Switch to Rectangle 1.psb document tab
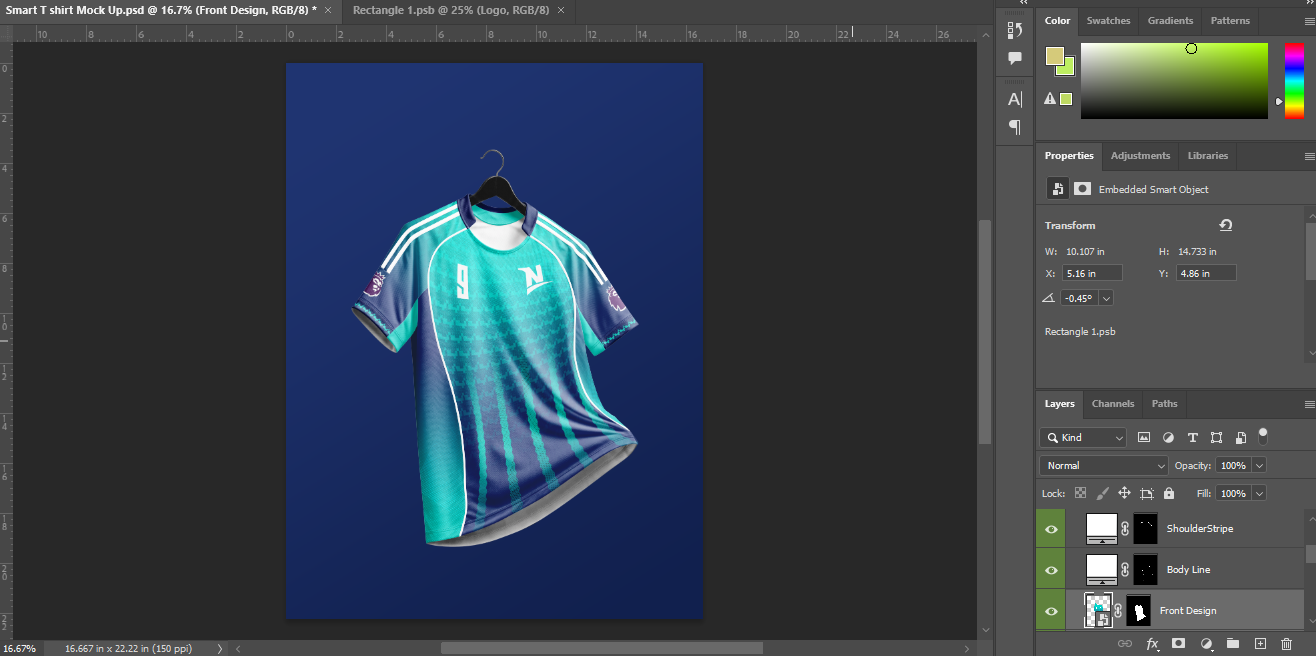This screenshot has width=1316, height=656. [451, 9]
